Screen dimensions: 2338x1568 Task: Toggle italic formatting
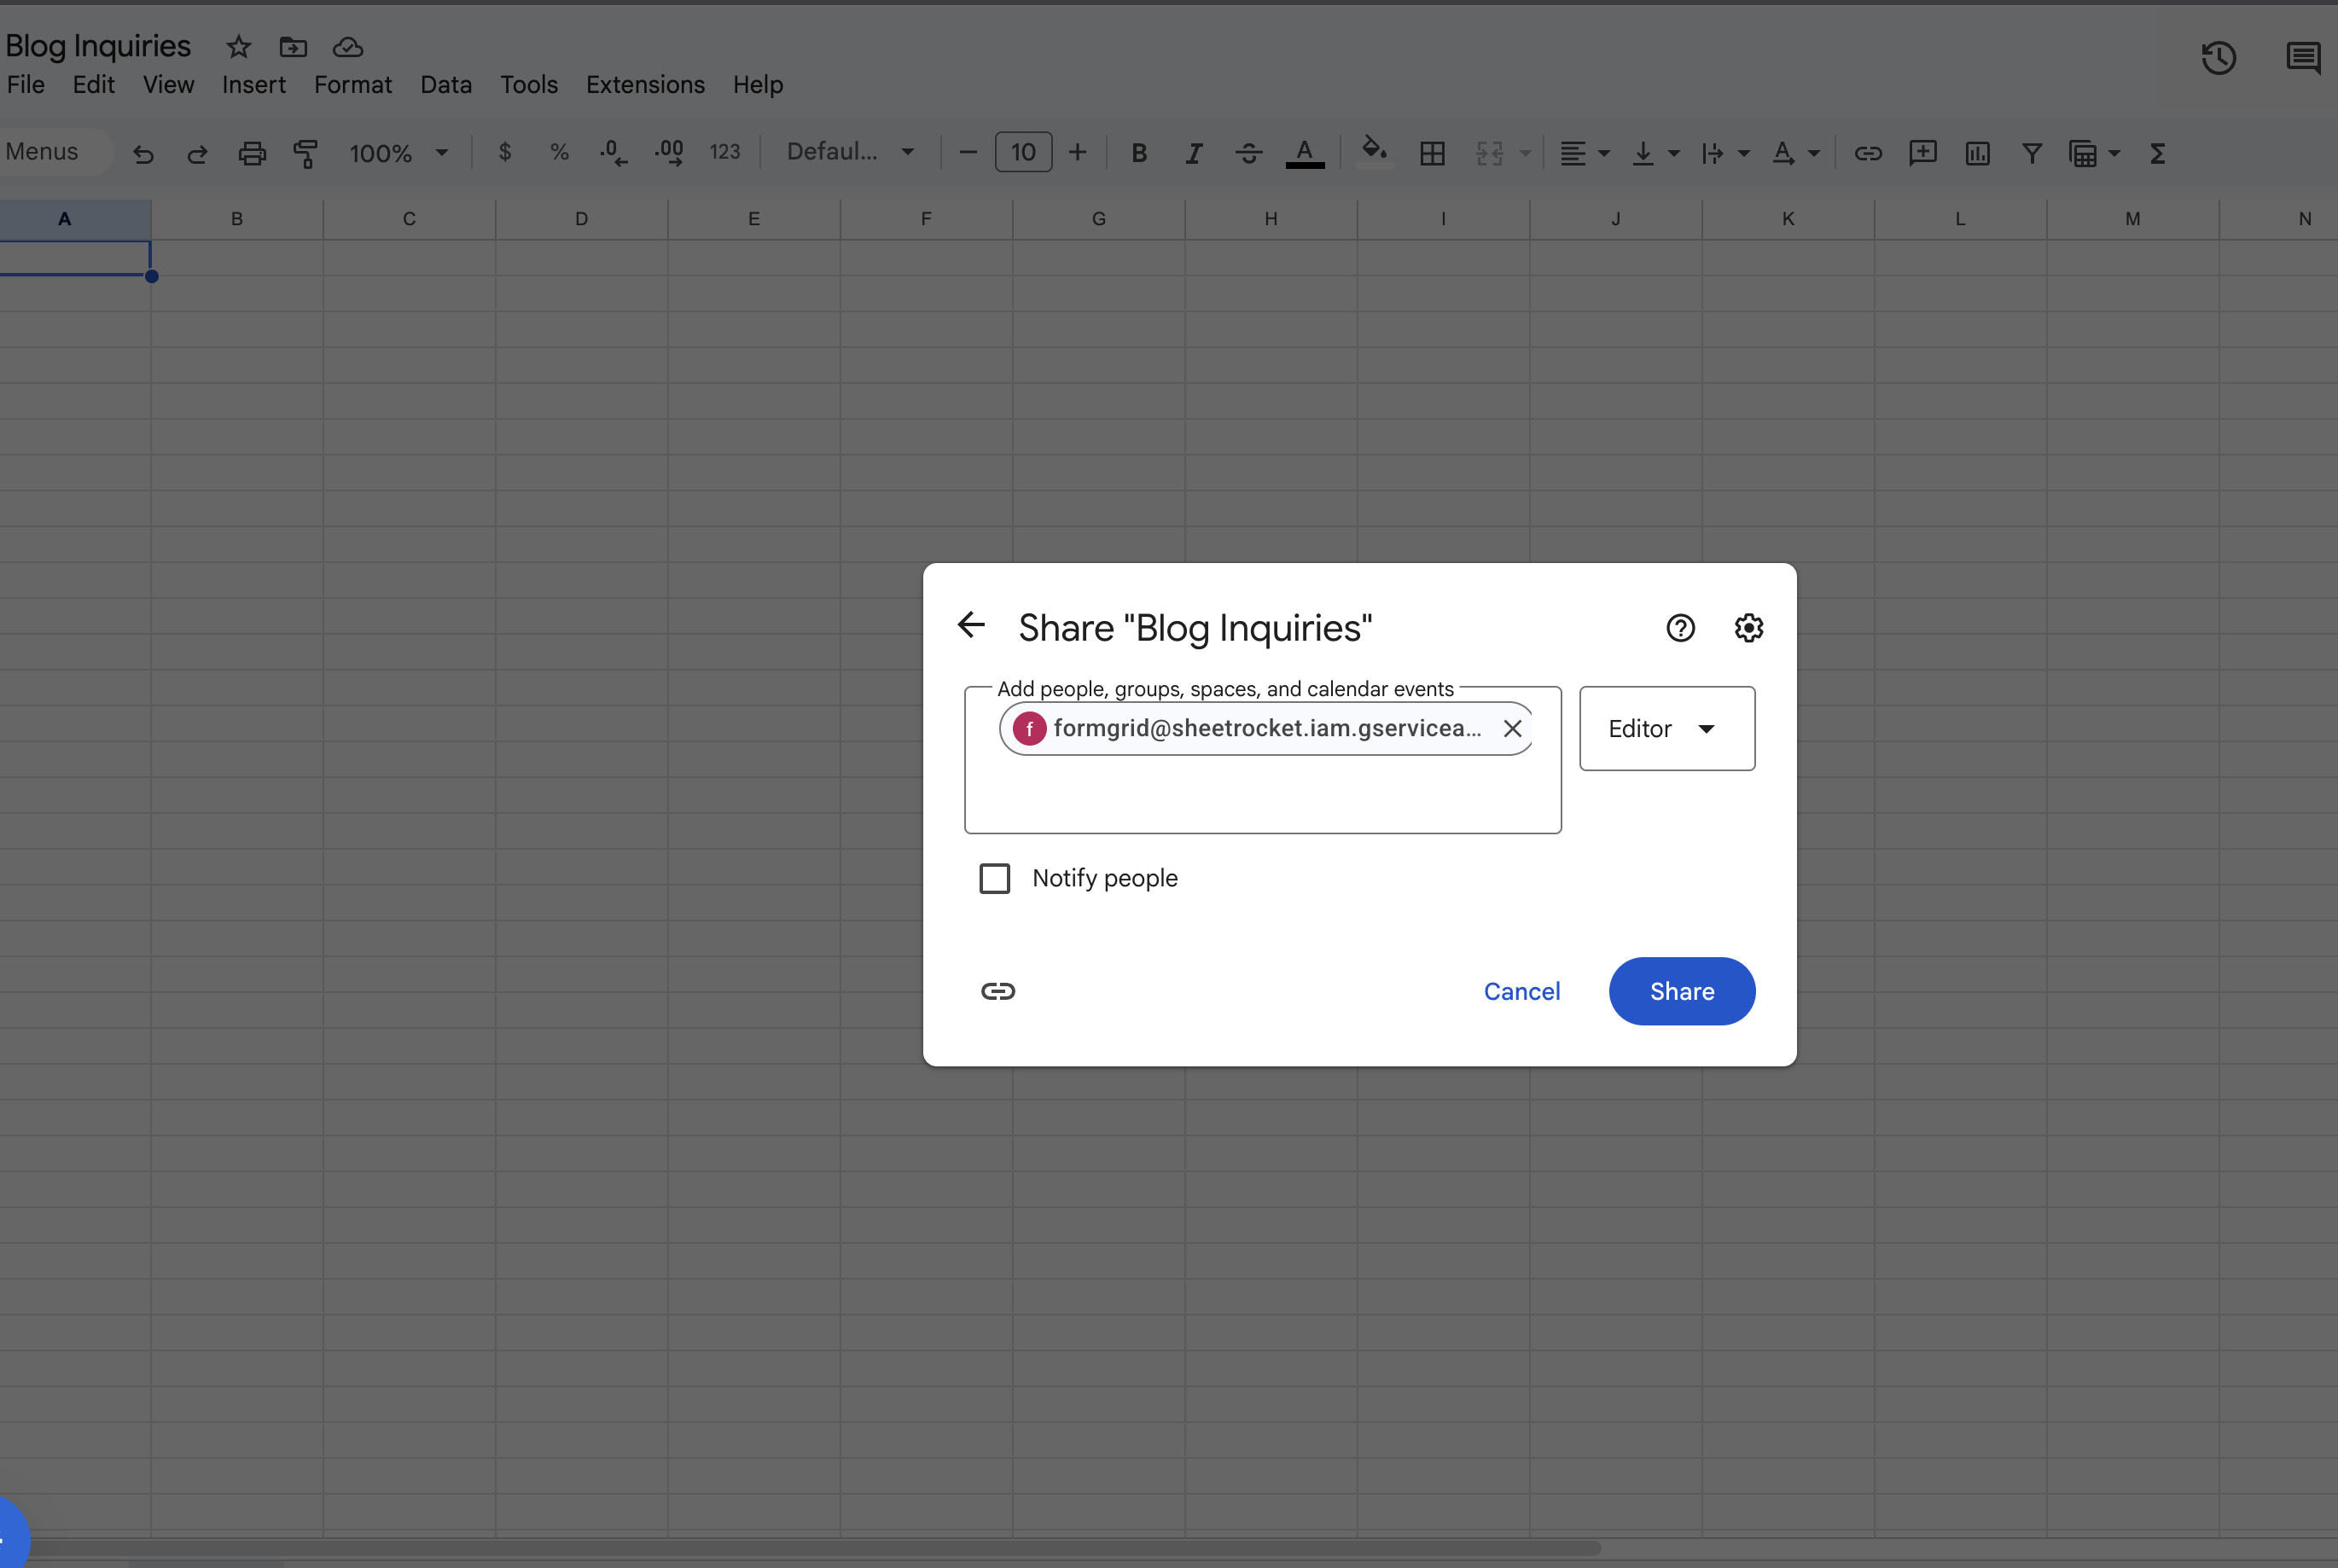point(1194,153)
